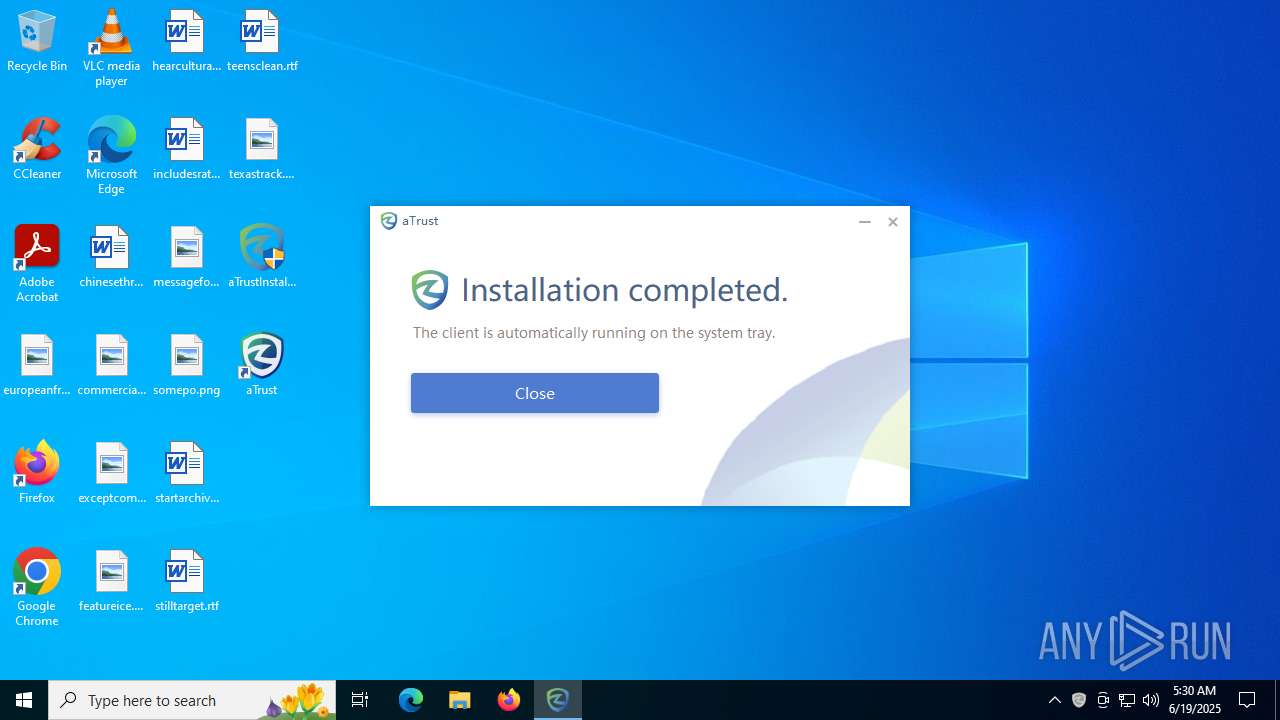Select the teensclean.rtf file icon

(262, 42)
